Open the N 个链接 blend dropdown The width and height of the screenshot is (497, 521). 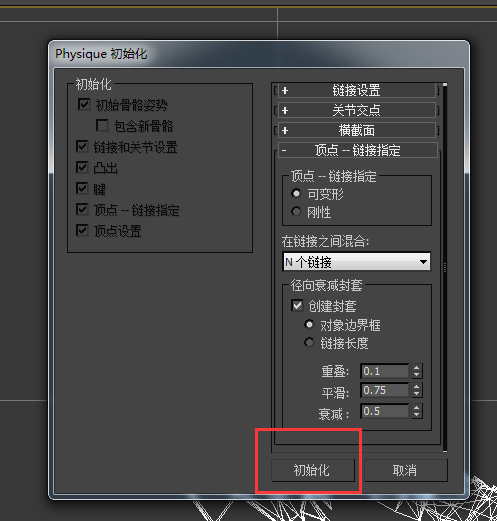356,262
